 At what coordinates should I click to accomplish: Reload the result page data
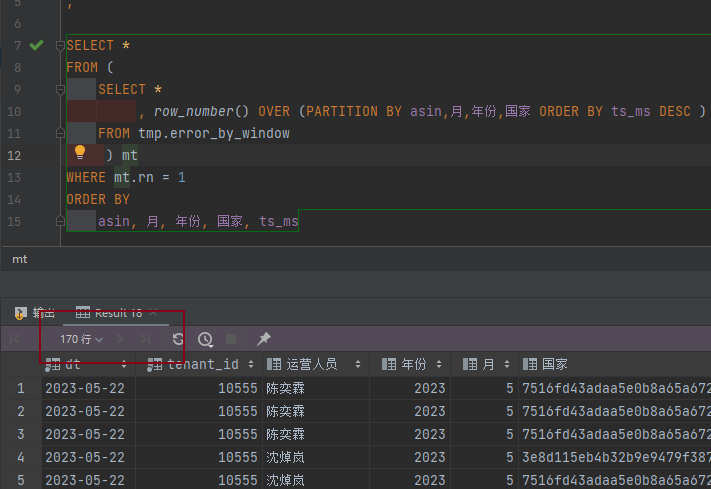178,339
